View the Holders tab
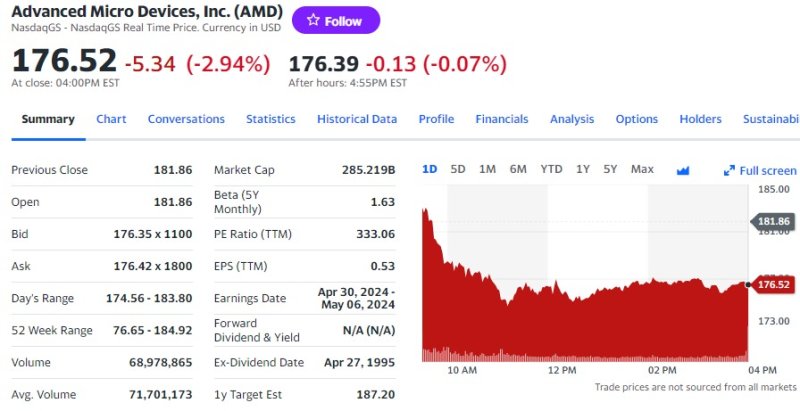 click(700, 119)
